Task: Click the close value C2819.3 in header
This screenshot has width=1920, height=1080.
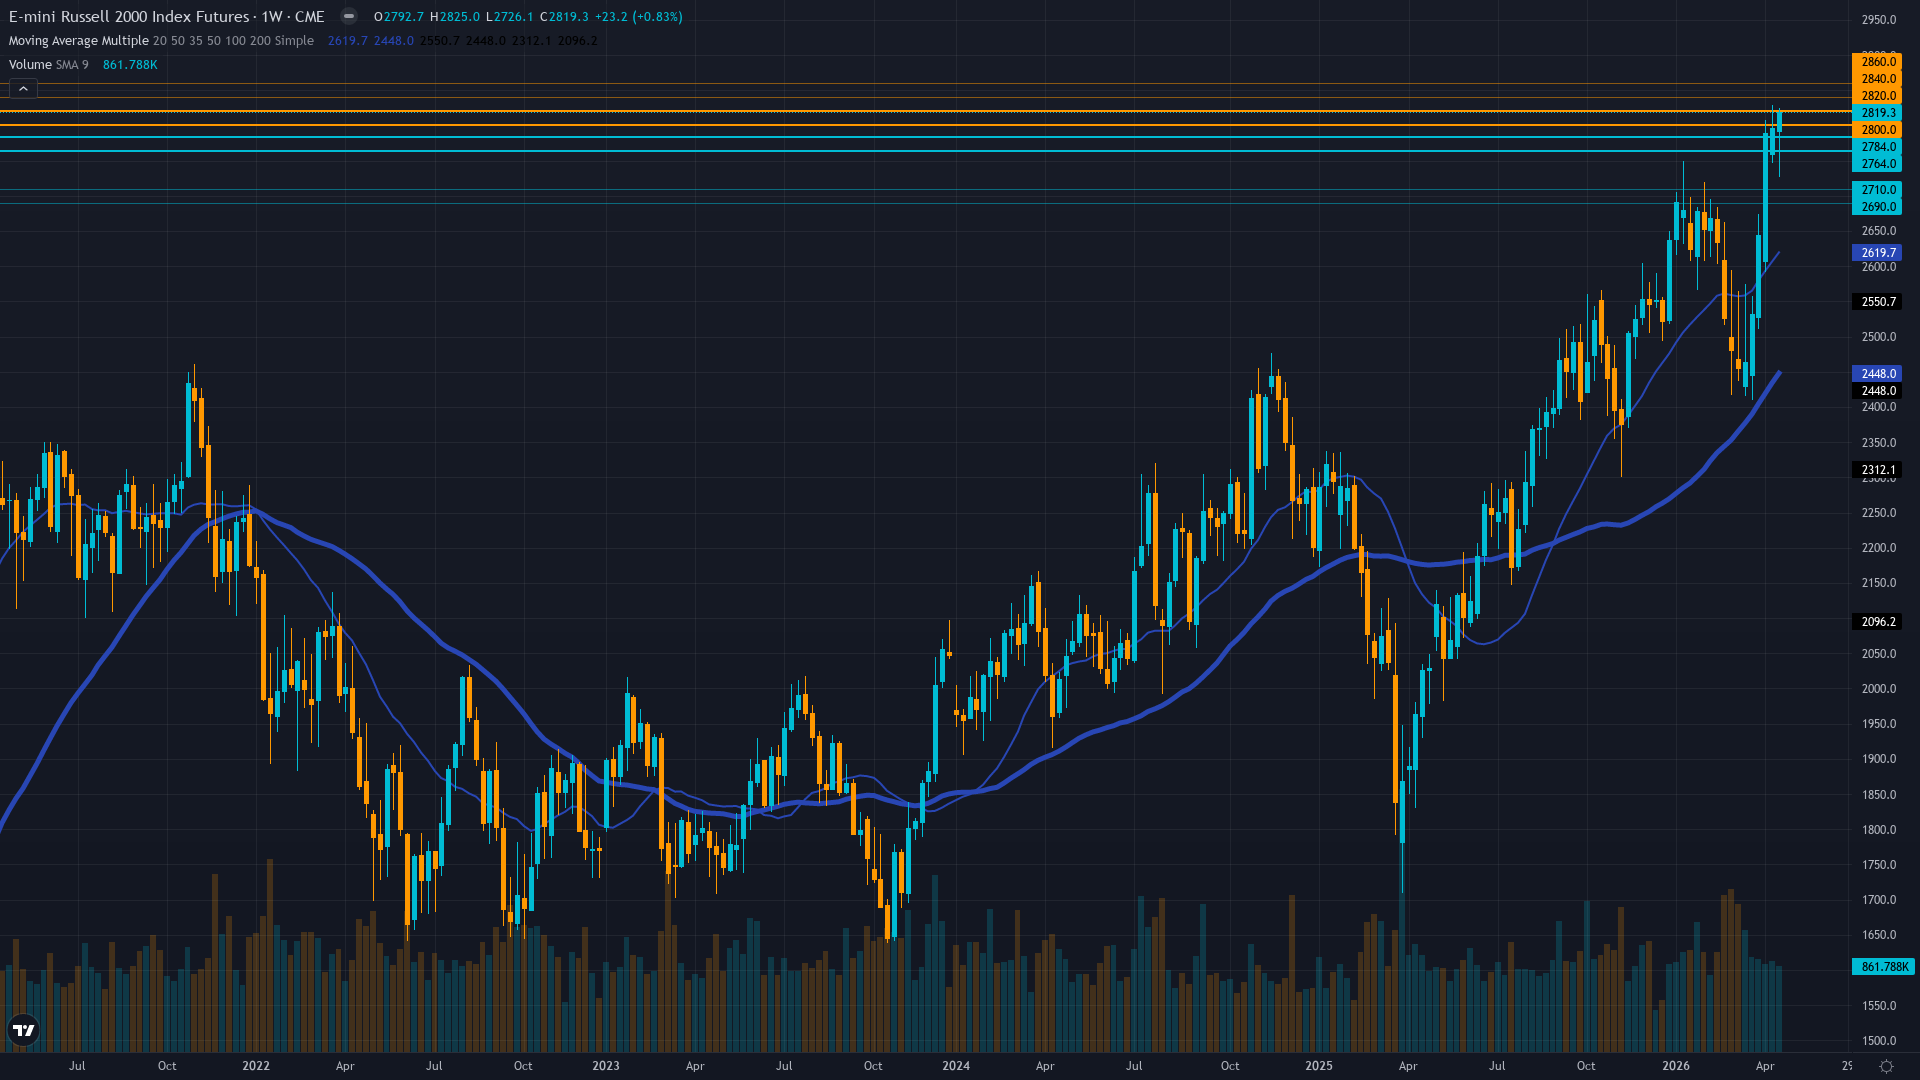Action: 564,16
